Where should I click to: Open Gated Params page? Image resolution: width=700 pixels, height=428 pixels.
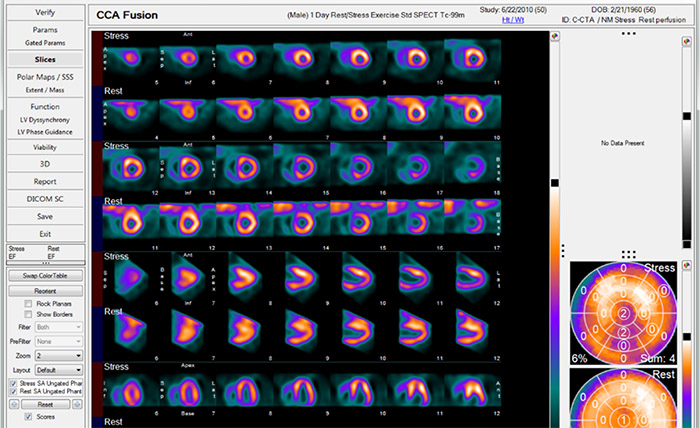(46, 43)
